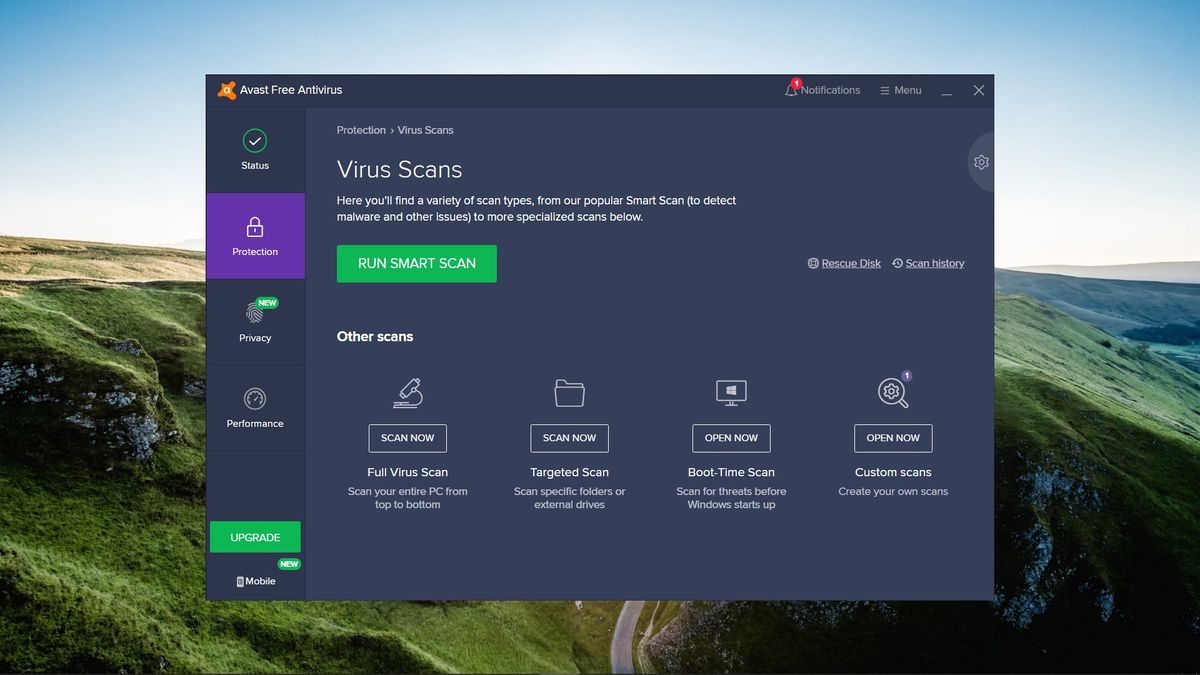
Task: Click the rescue disk lifebuoy icon
Action: point(813,263)
